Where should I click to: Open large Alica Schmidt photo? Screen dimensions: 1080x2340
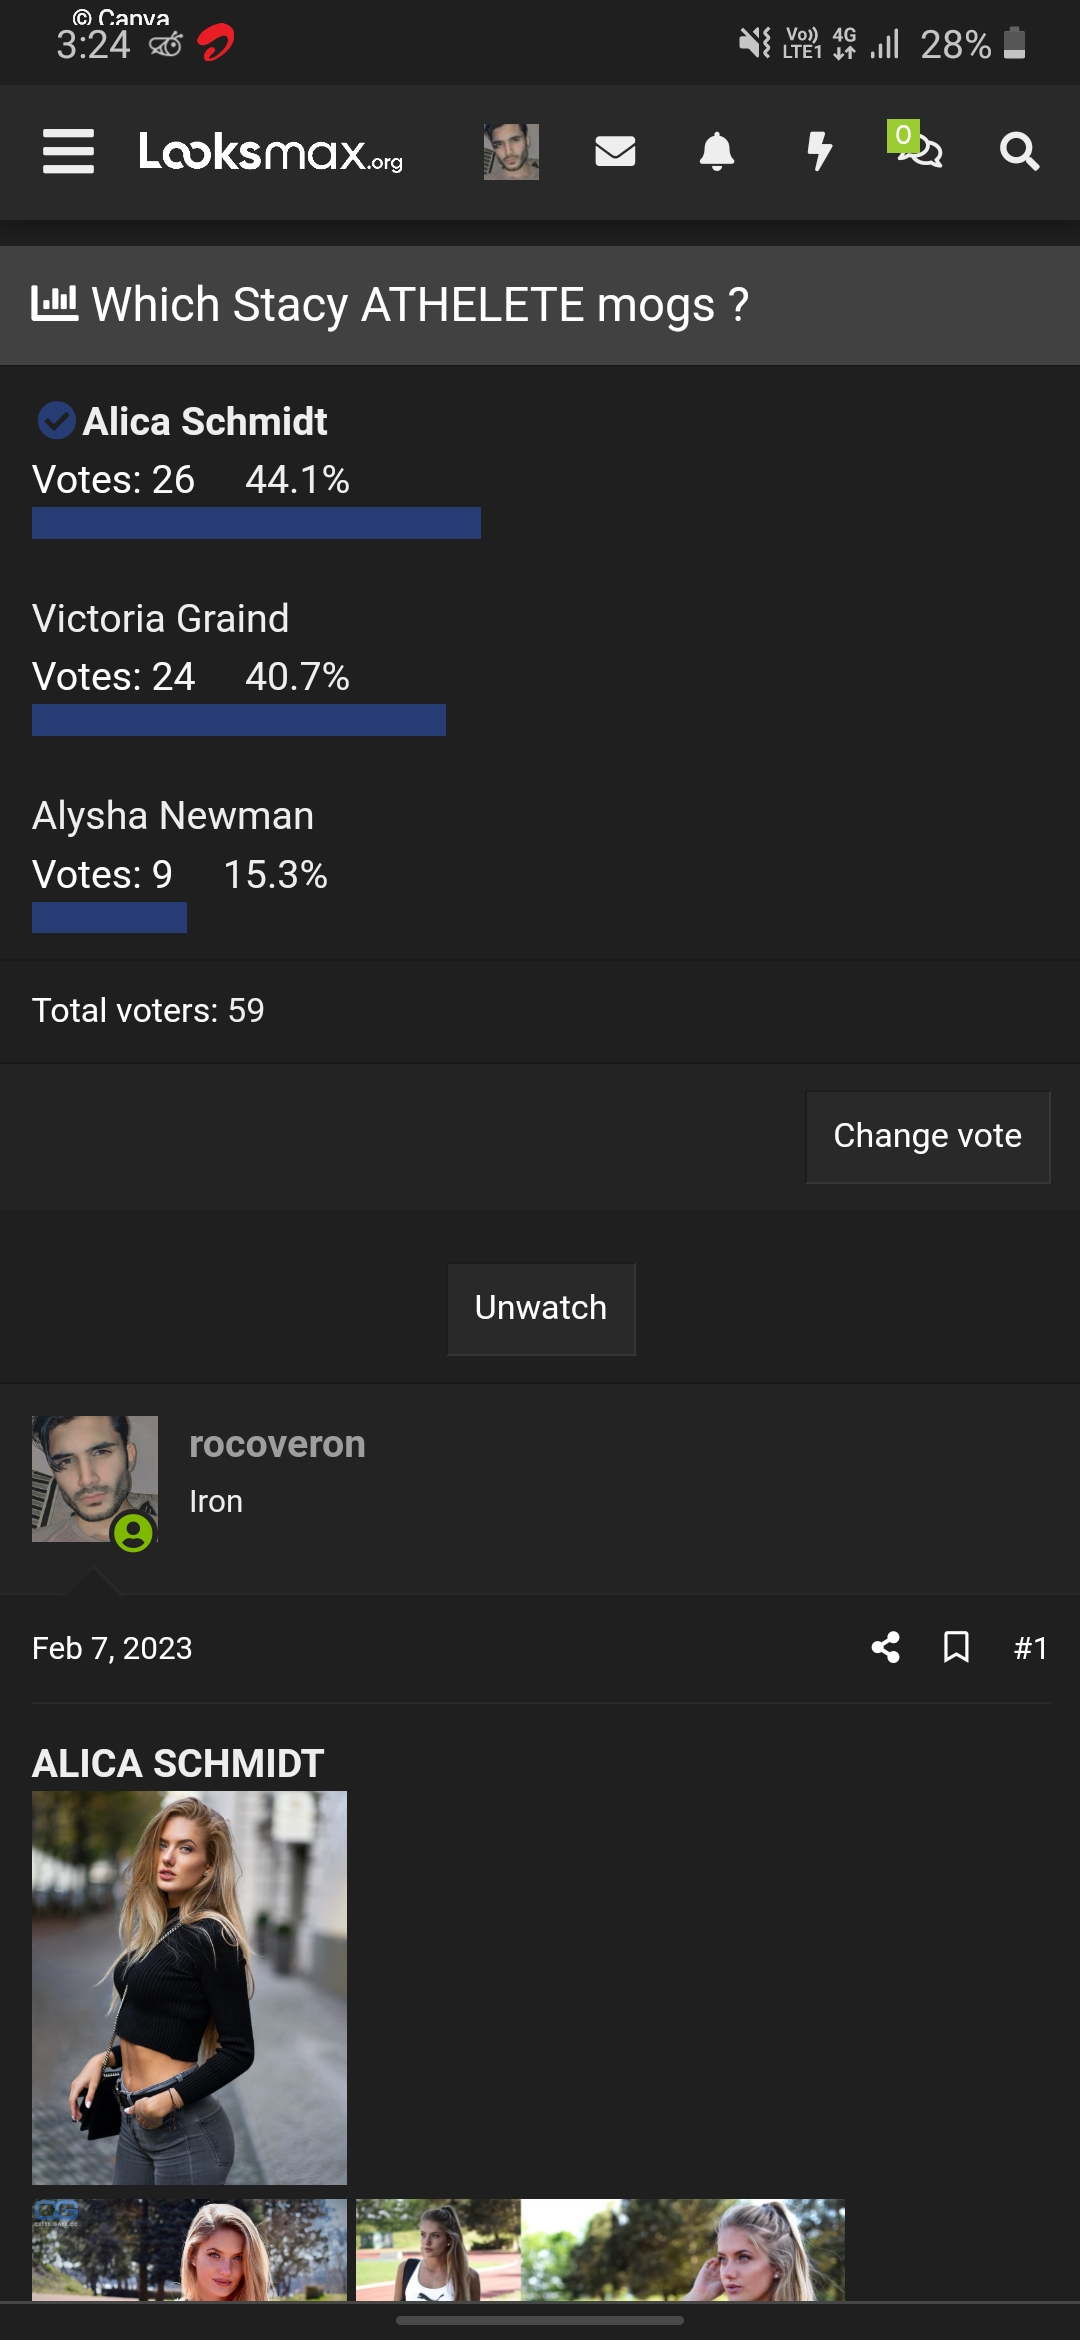click(189, 1987)
